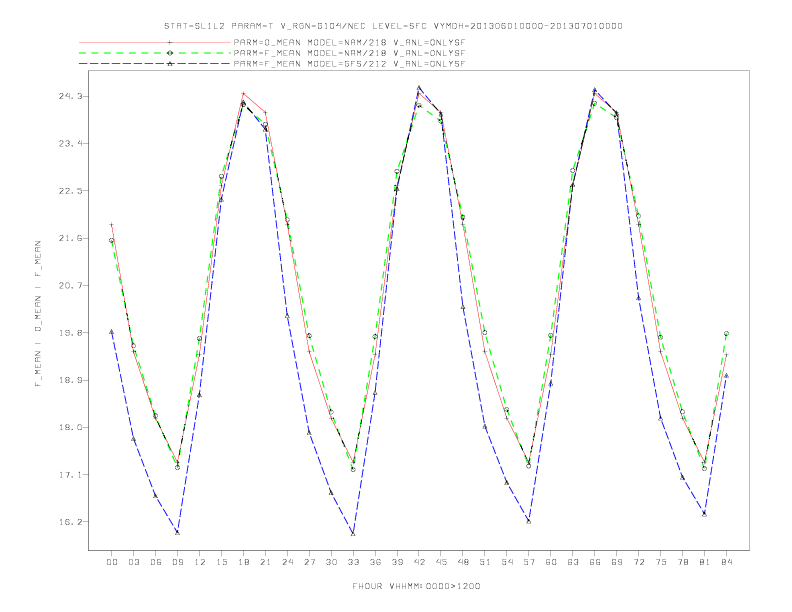Image resolution: width=792 pixels, height=612 pixels.
Task: Click x-axis forecast hour label 15
Action: click(221, 562)
